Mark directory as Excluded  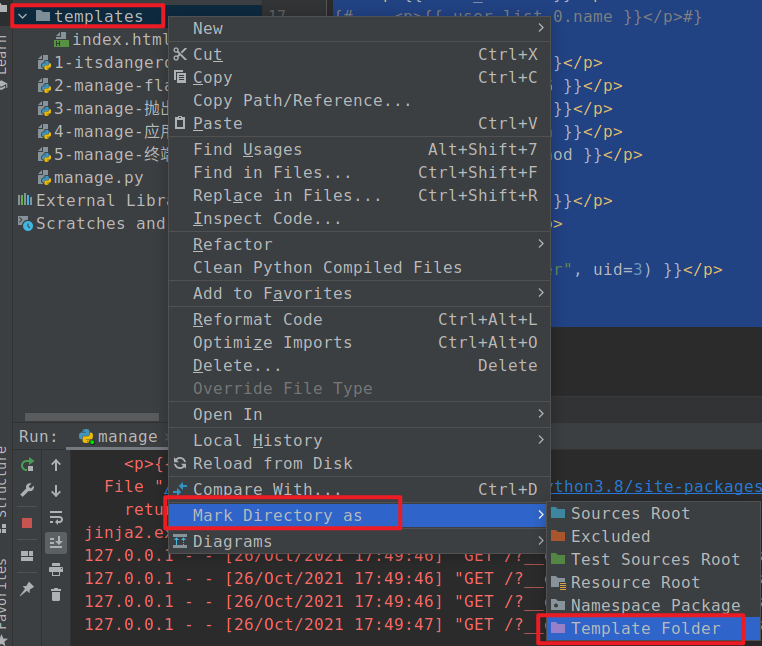pos(654,537)
